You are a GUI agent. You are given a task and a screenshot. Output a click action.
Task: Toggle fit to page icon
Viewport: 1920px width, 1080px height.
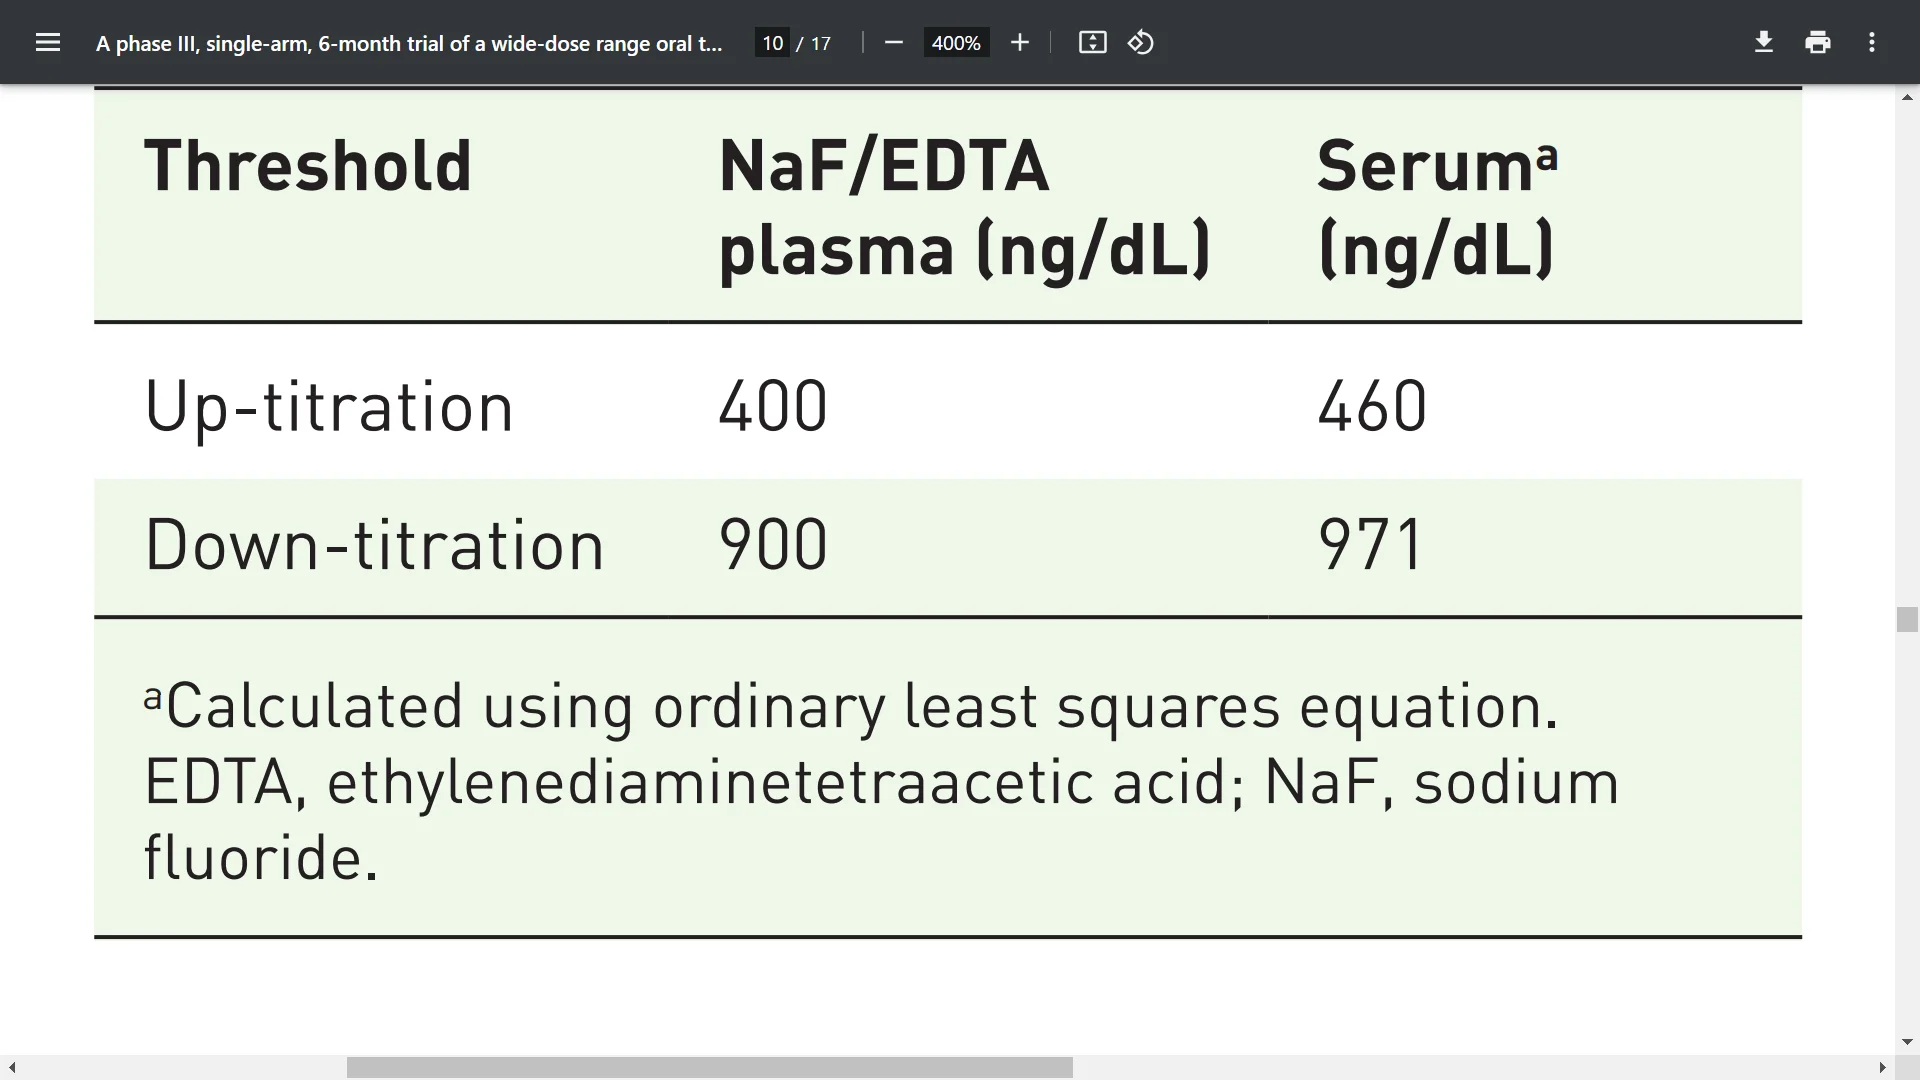(x=1092, y=43)
